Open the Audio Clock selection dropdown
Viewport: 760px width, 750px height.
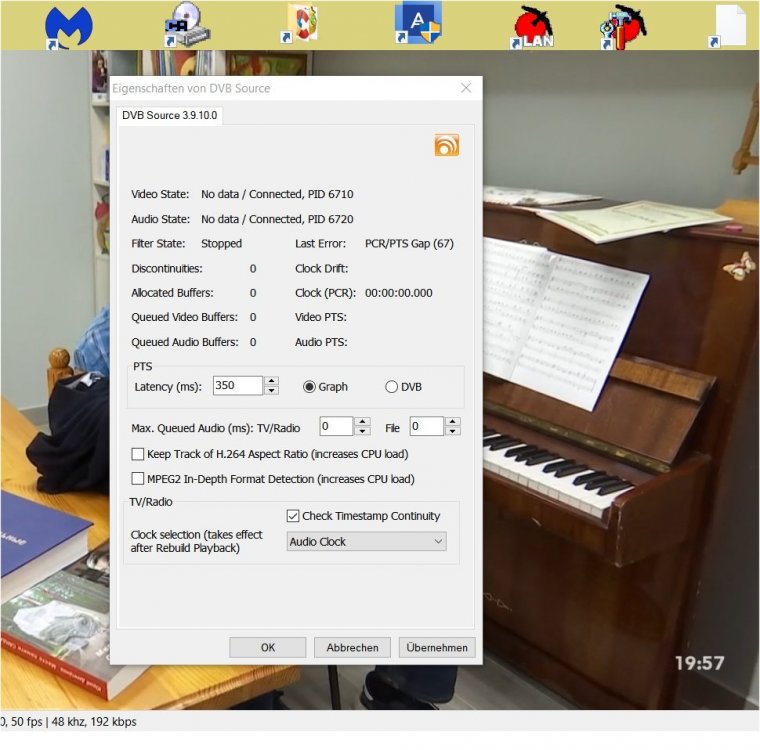(x=366, y=541)
